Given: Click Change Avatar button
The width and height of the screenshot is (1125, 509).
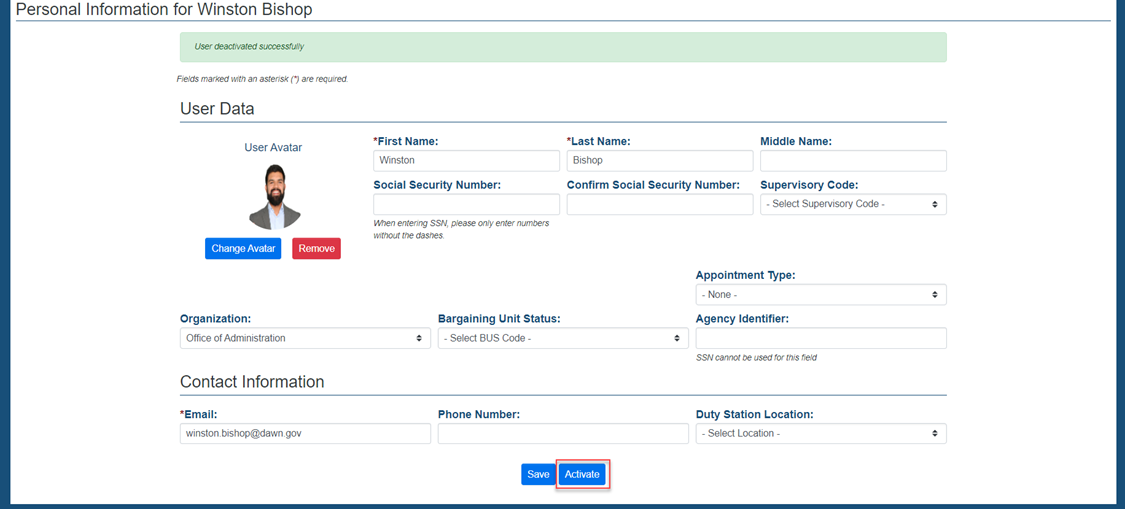Looking at the screenshot, I should [243, 248].
